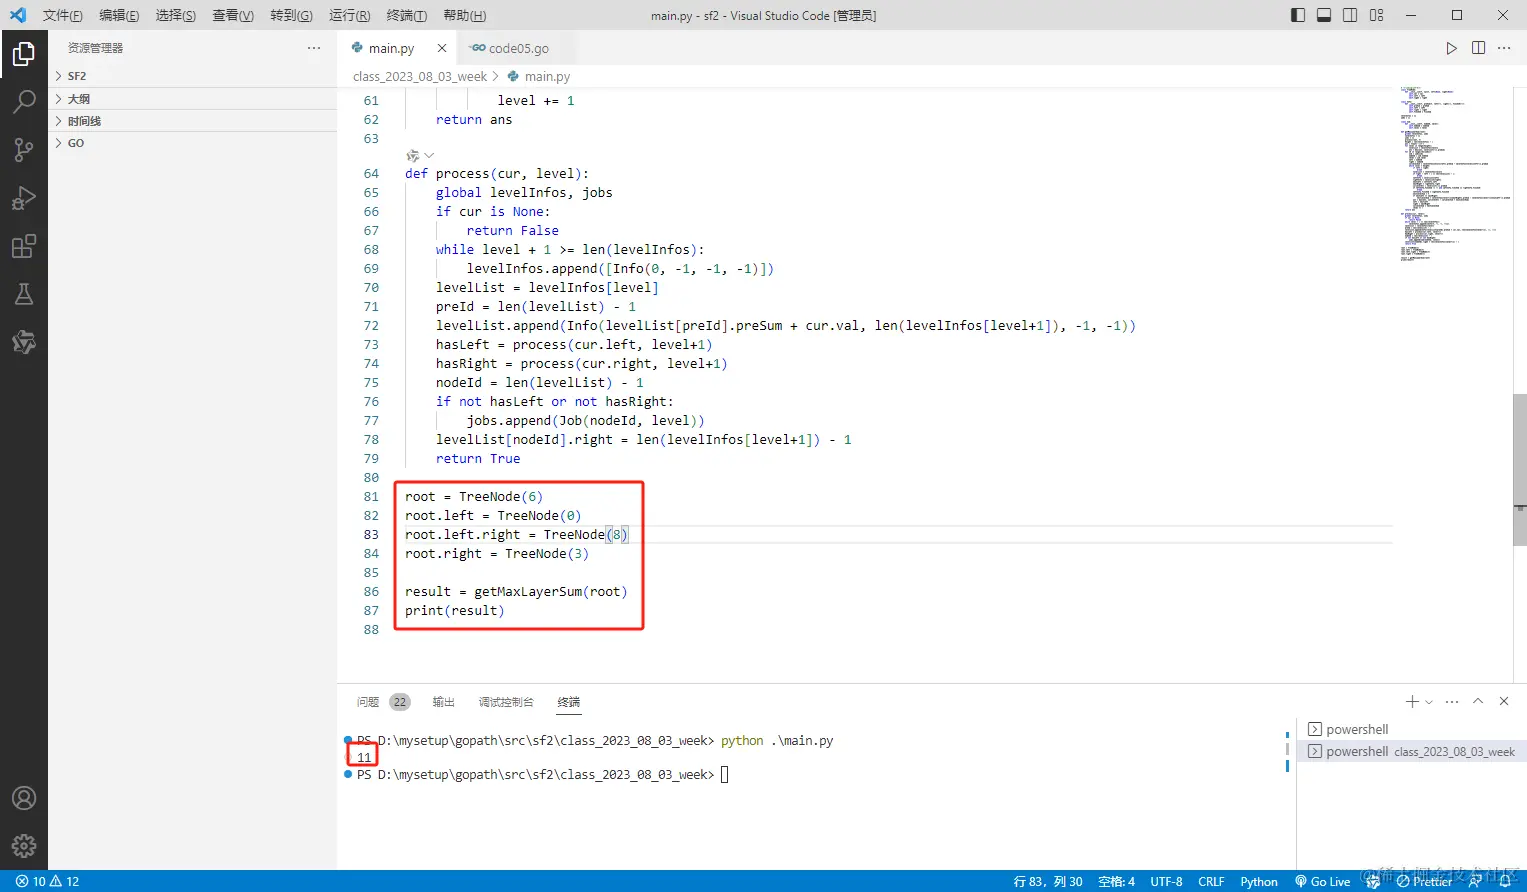The image size is (1527, 892).
Task: Open notifications bell in status bar
Action: pyautogui.click(x=1505, y=881)
